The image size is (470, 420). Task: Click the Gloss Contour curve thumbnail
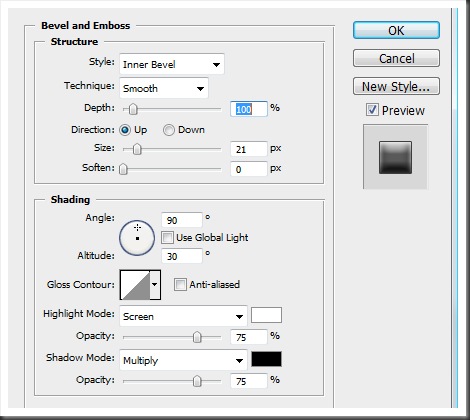[135, 285]
